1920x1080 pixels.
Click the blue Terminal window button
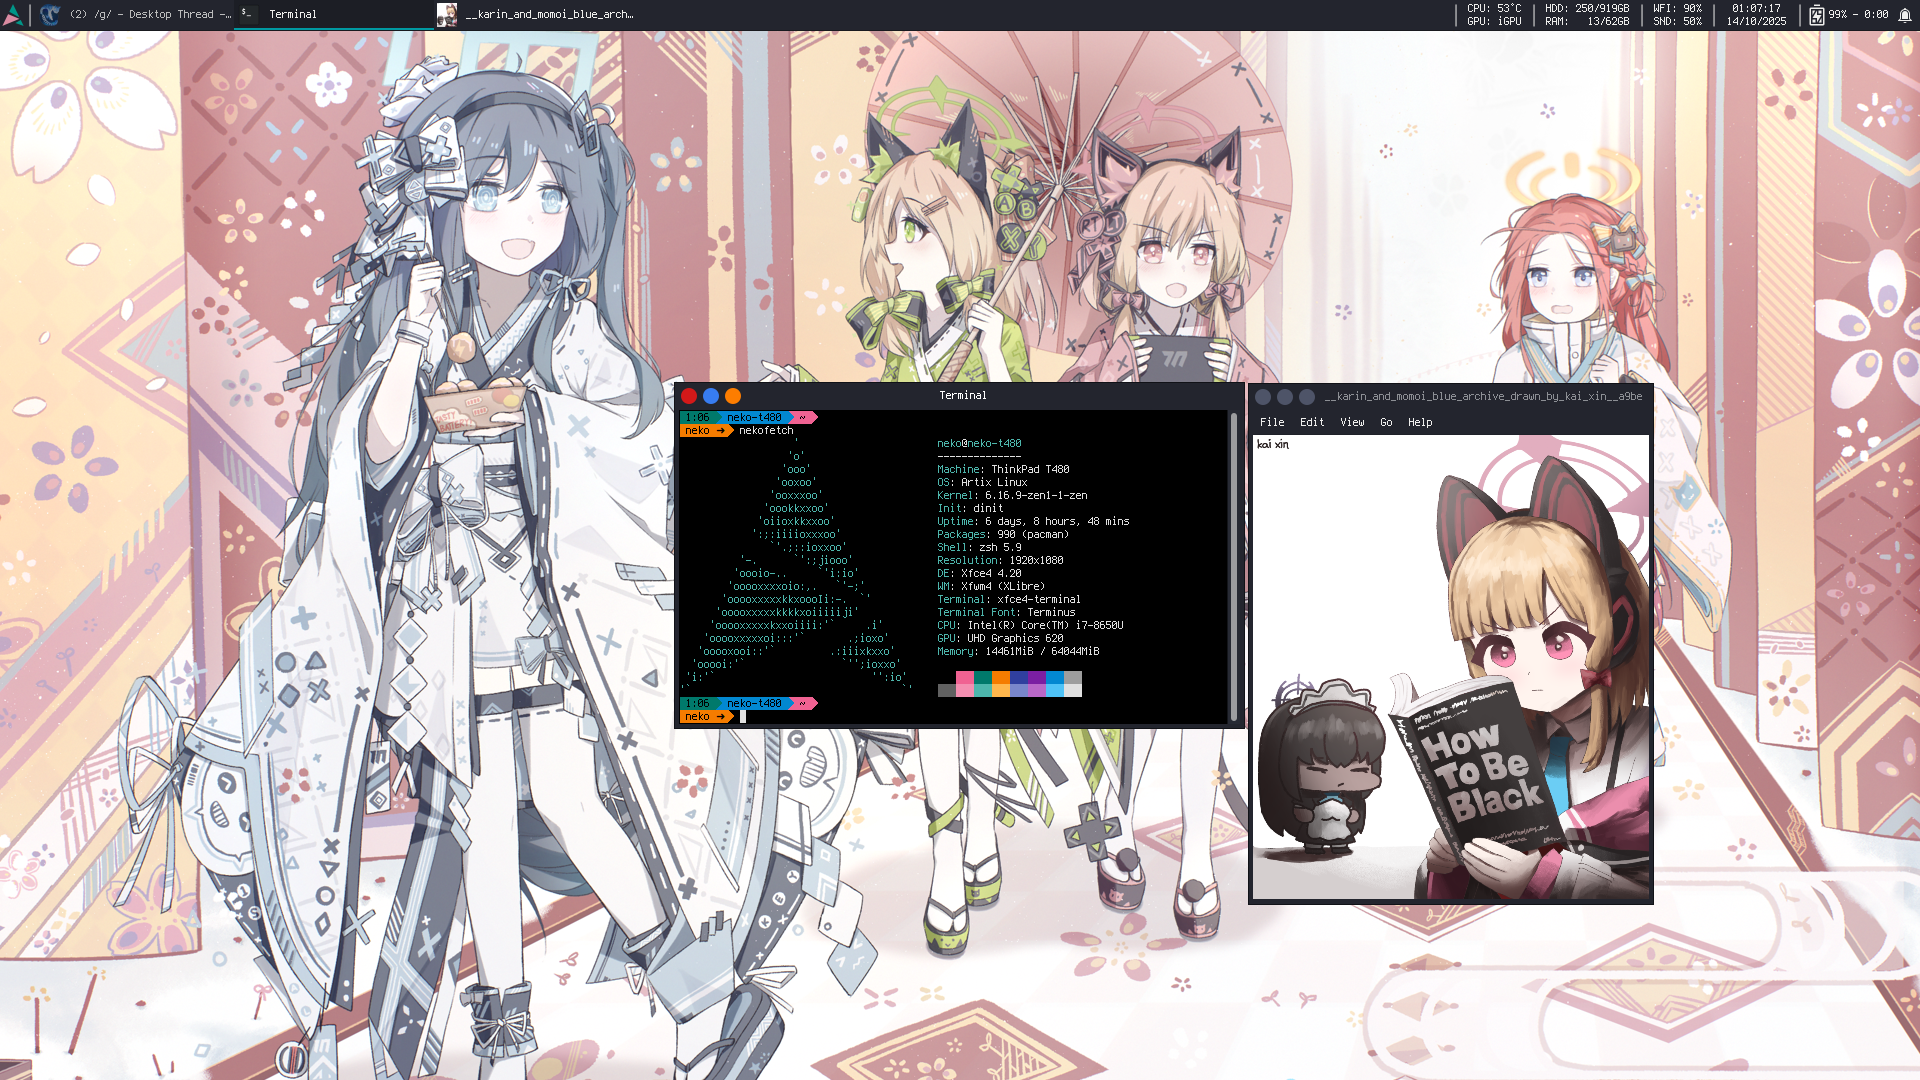click(x=711, y=396)
